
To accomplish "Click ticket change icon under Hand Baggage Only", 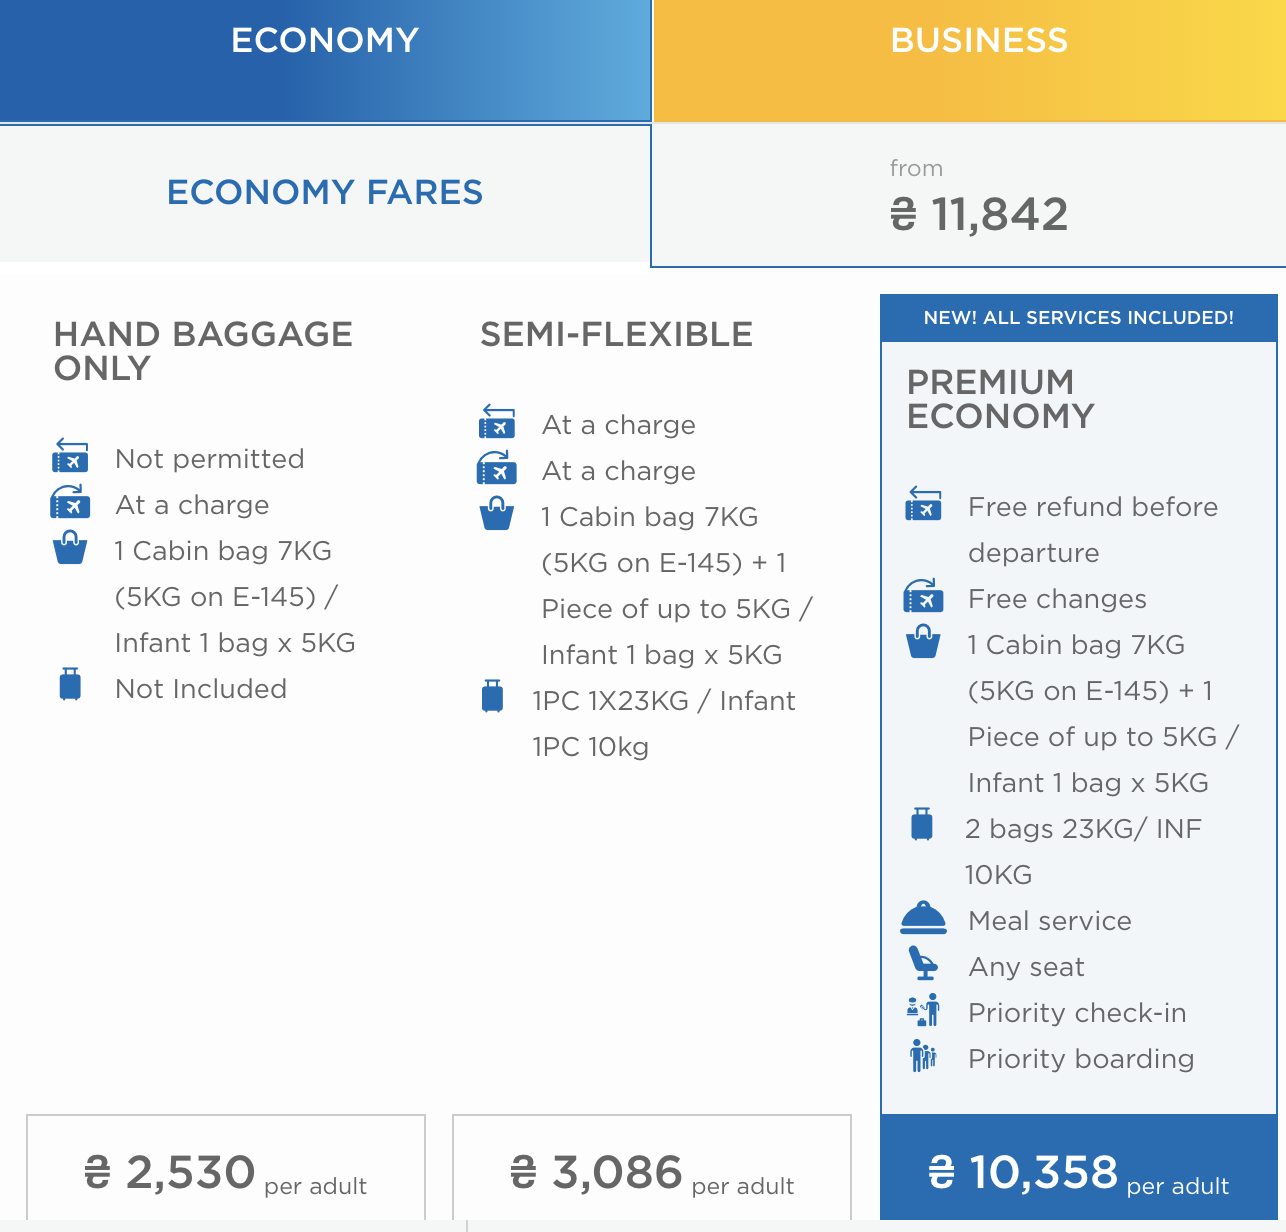I will point(70,503).
